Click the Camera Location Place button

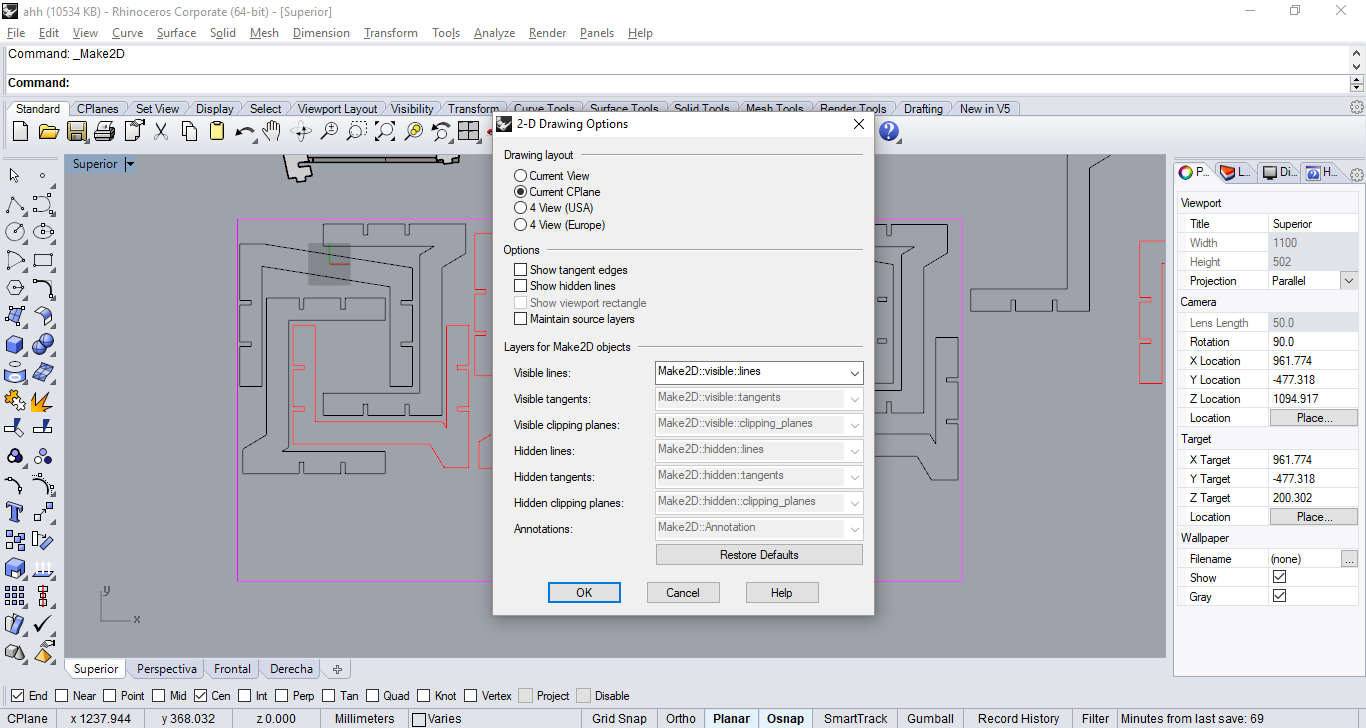(x=1314, y=418)
